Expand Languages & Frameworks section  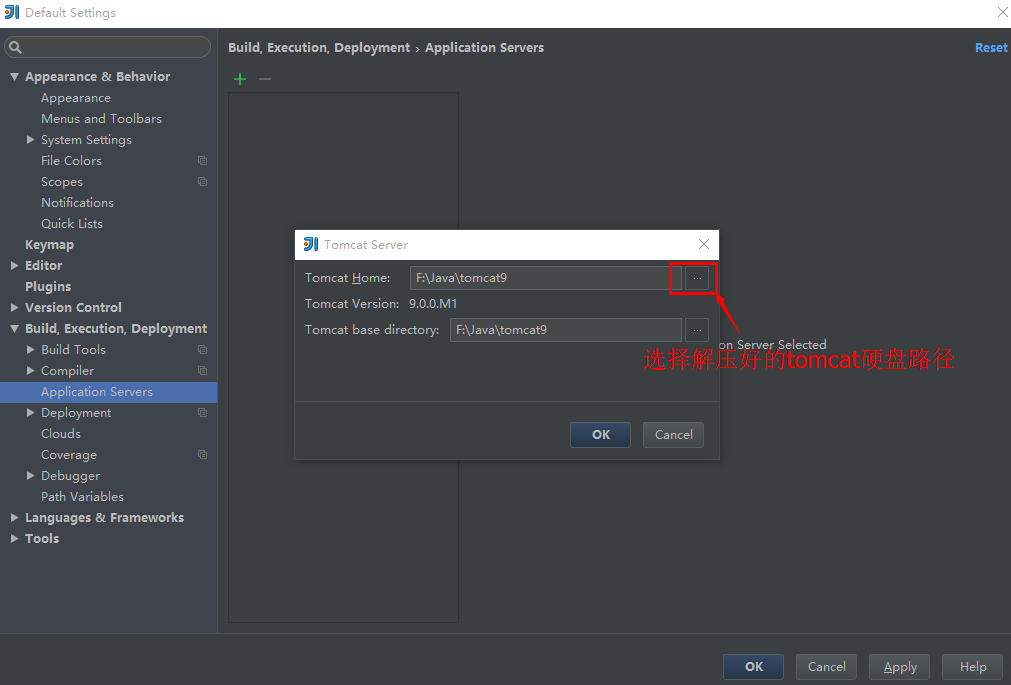14,517
